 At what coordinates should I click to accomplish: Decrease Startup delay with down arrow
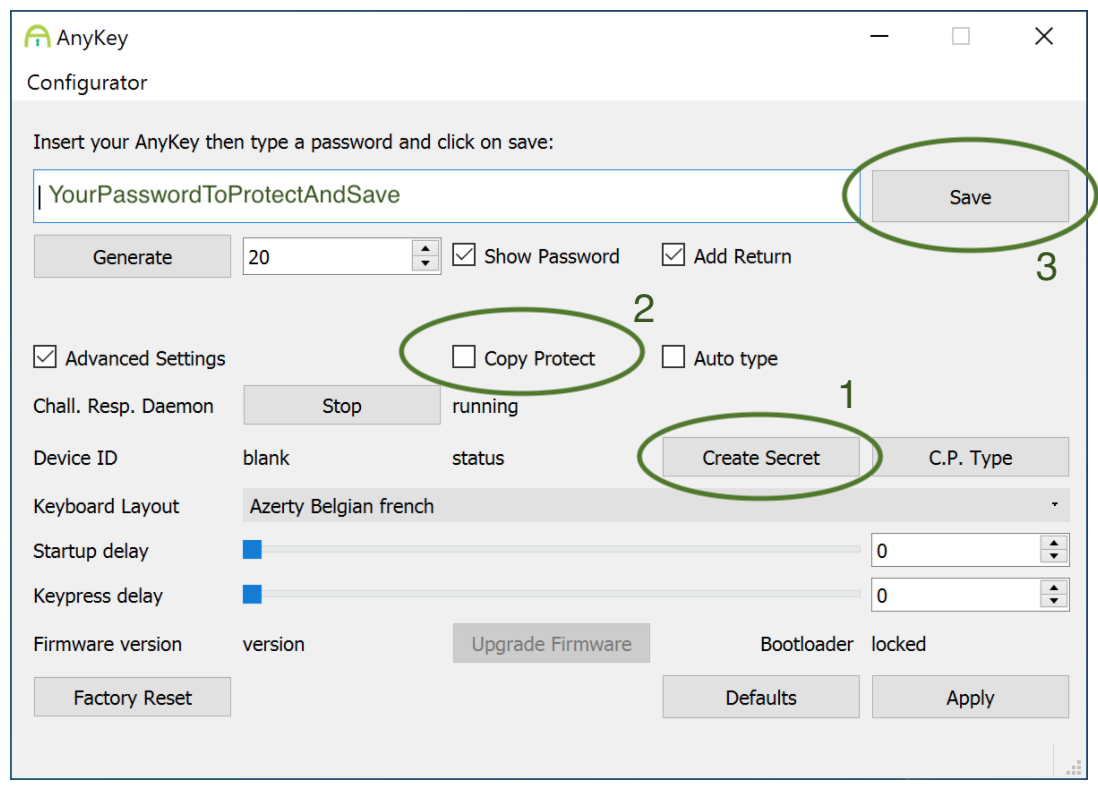coord(1054,558)
